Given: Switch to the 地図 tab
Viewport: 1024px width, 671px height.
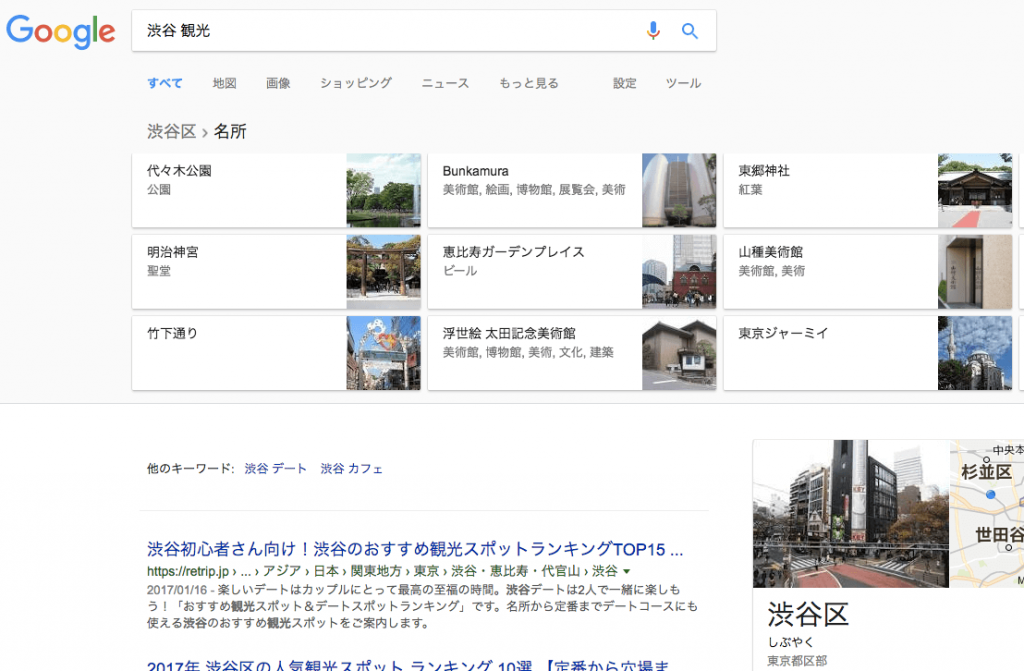Looking at the screenshot, I should (224, 83).
